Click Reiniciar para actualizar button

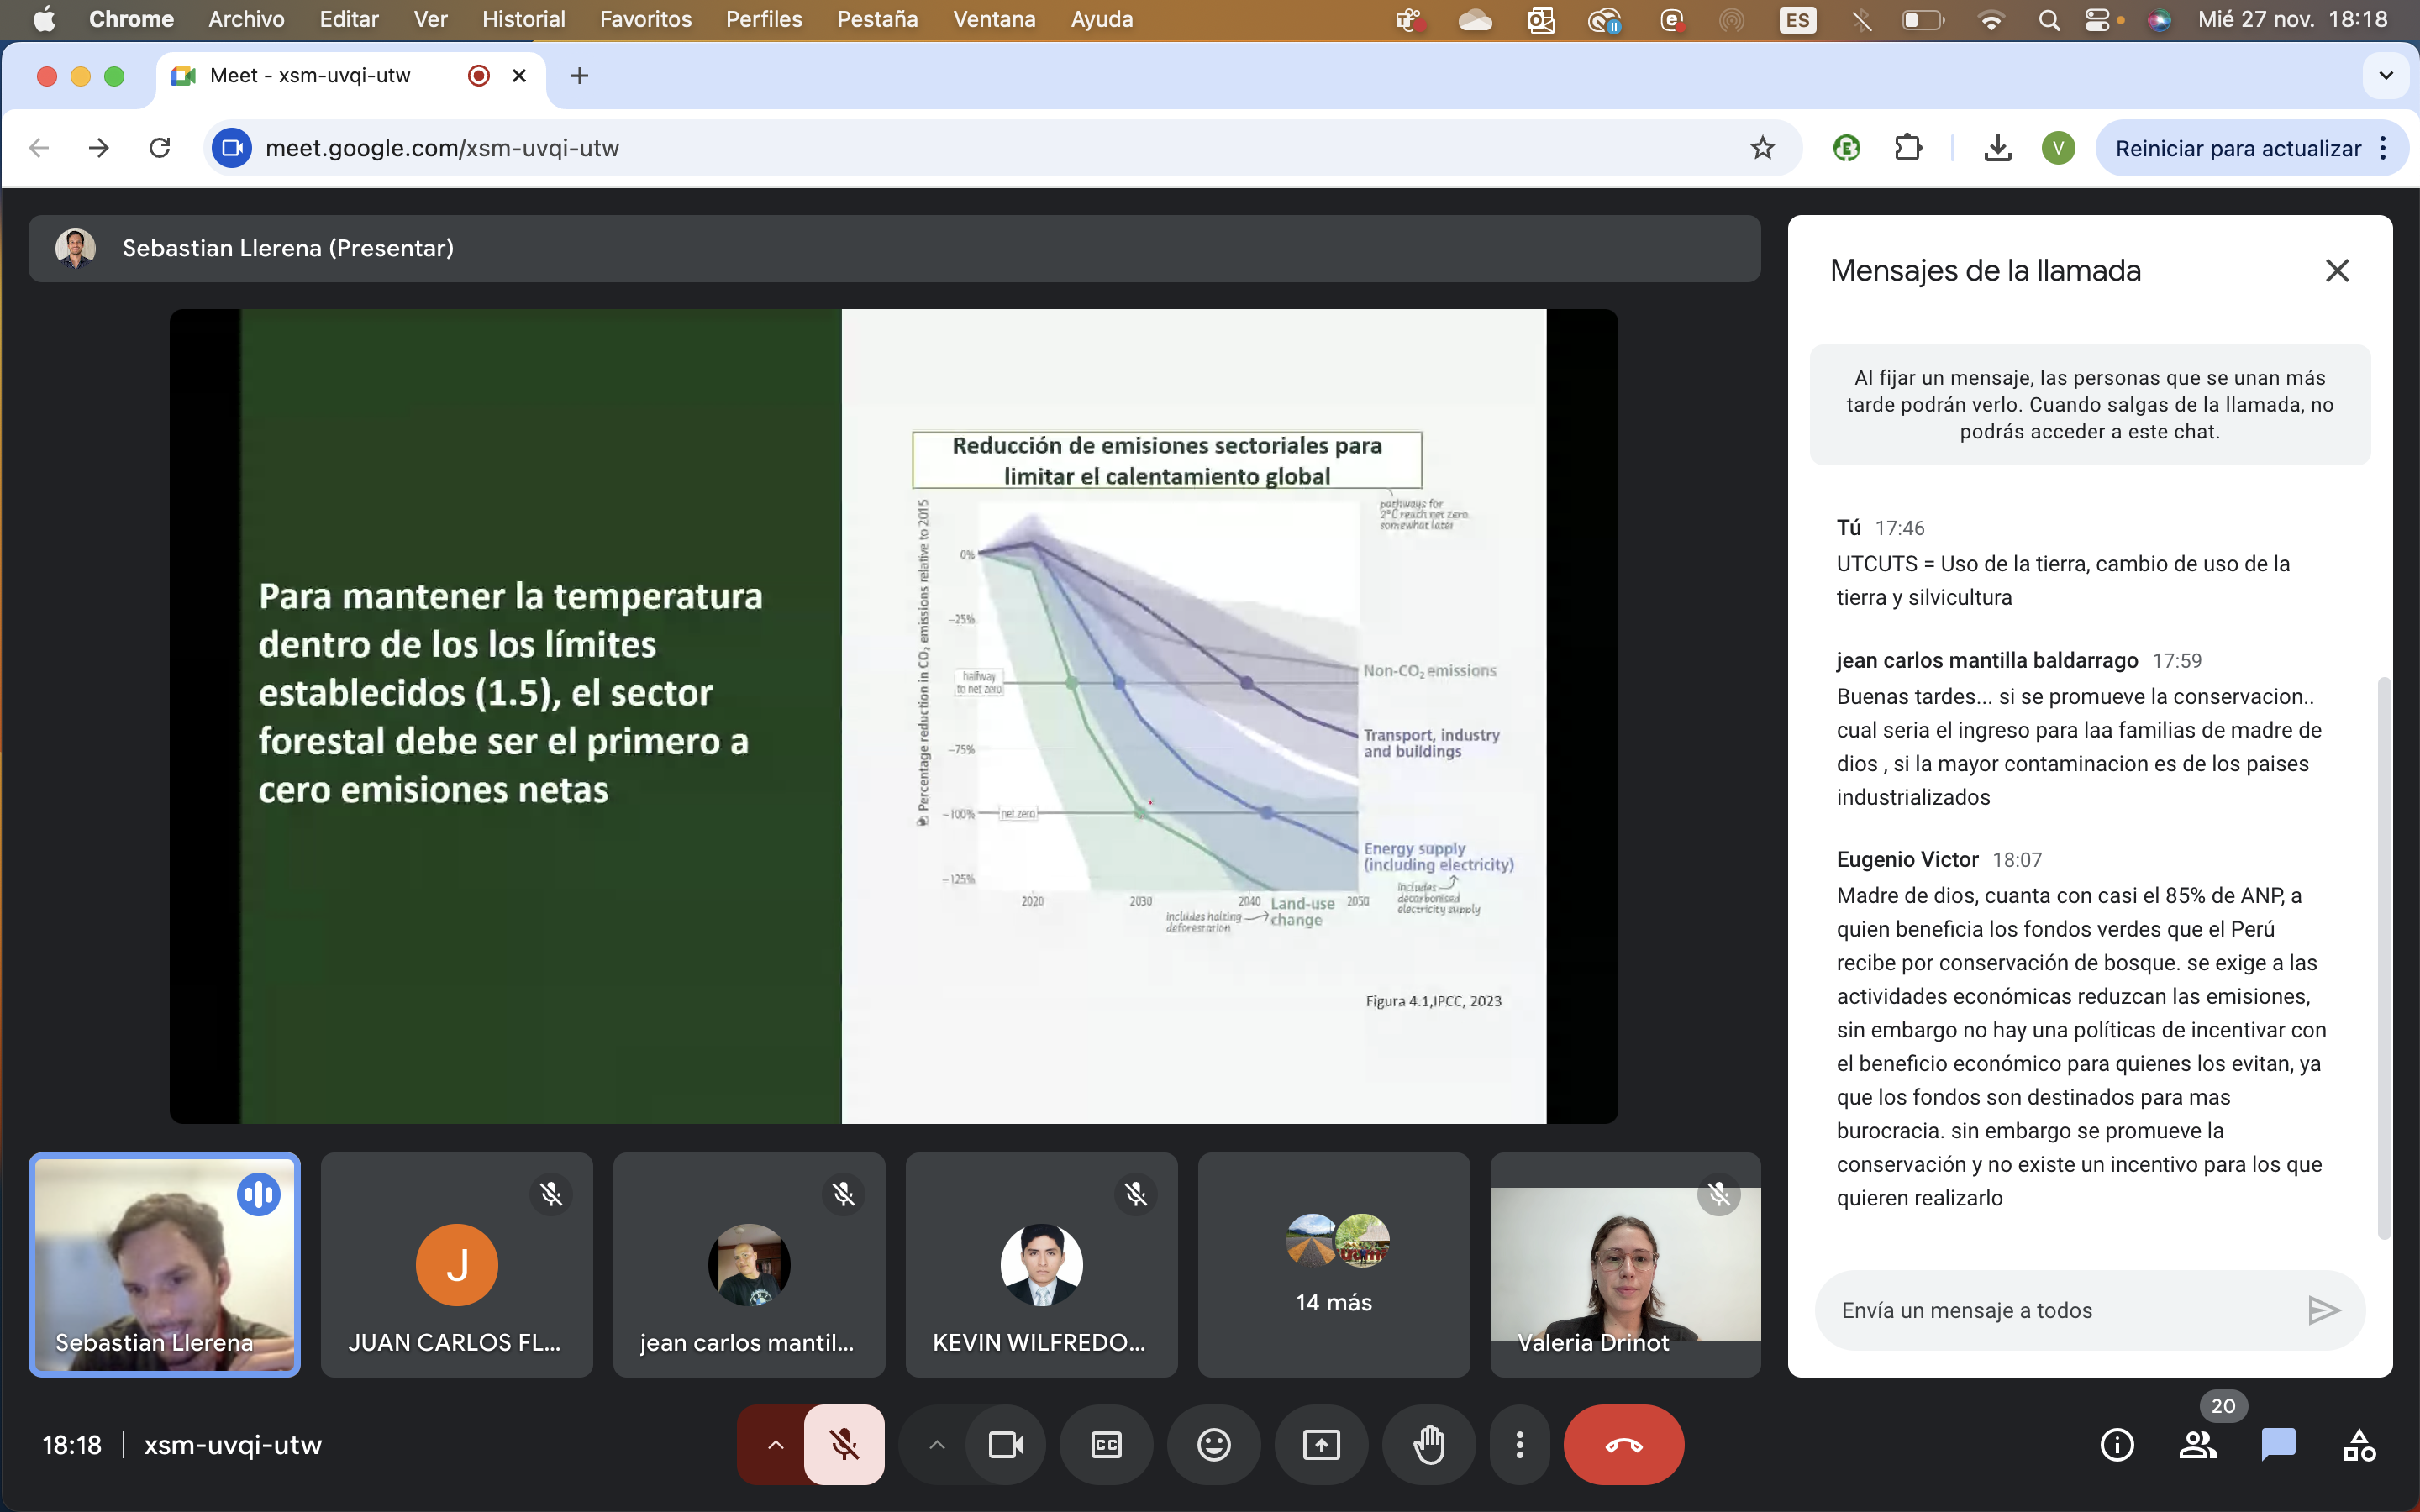[x=2237, y=148]
